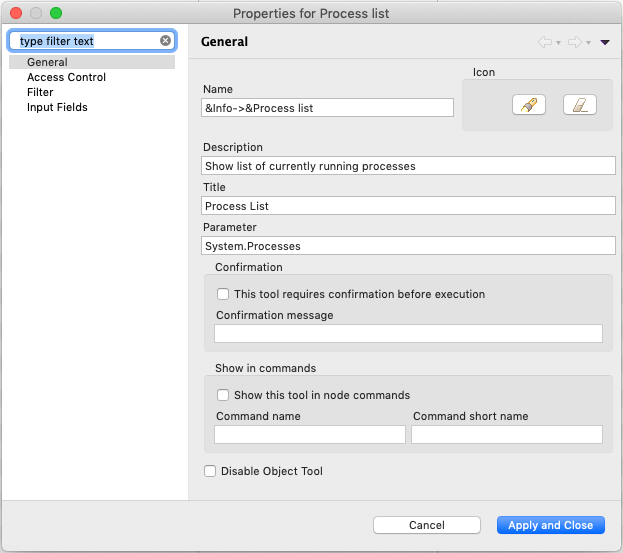The image size is (623, 553).
Task: Enable confirmation before execution checkbox
Action: coord(223,294)
